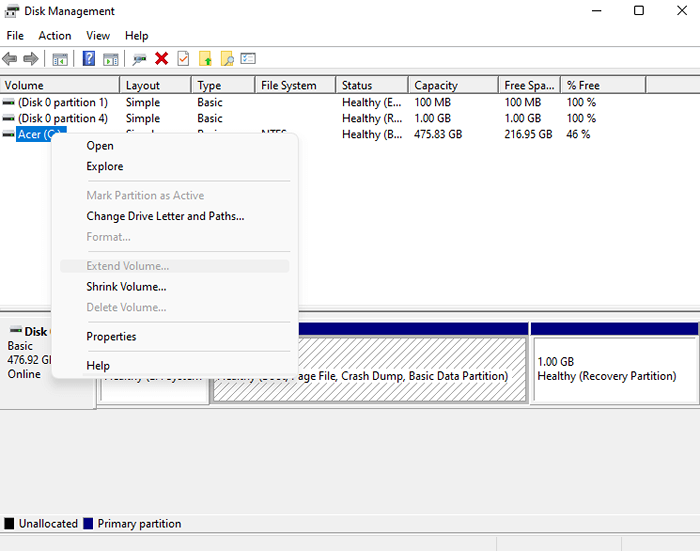Viewport: 700px width, 551px height.
Task: Click drive icon beside Acer (C:)
Action: (x=8, y=134)
